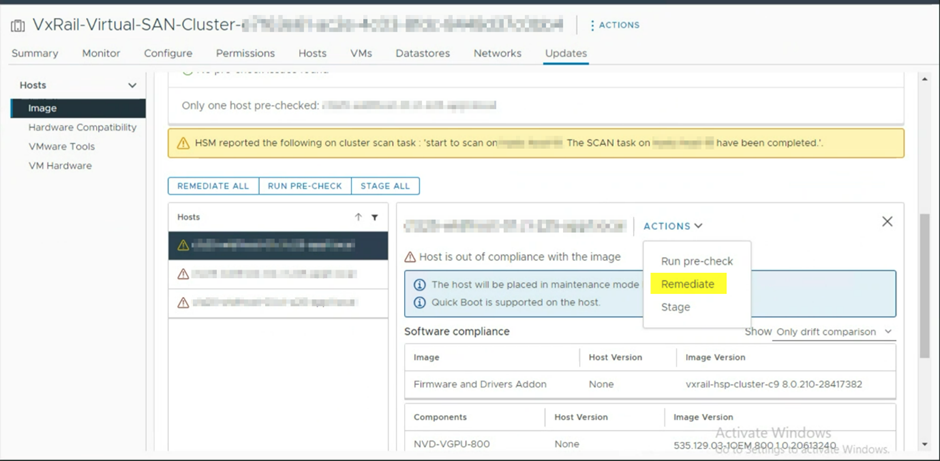
Task: Open the Hosts column filter icon
Action: click(x=375, y=217)
